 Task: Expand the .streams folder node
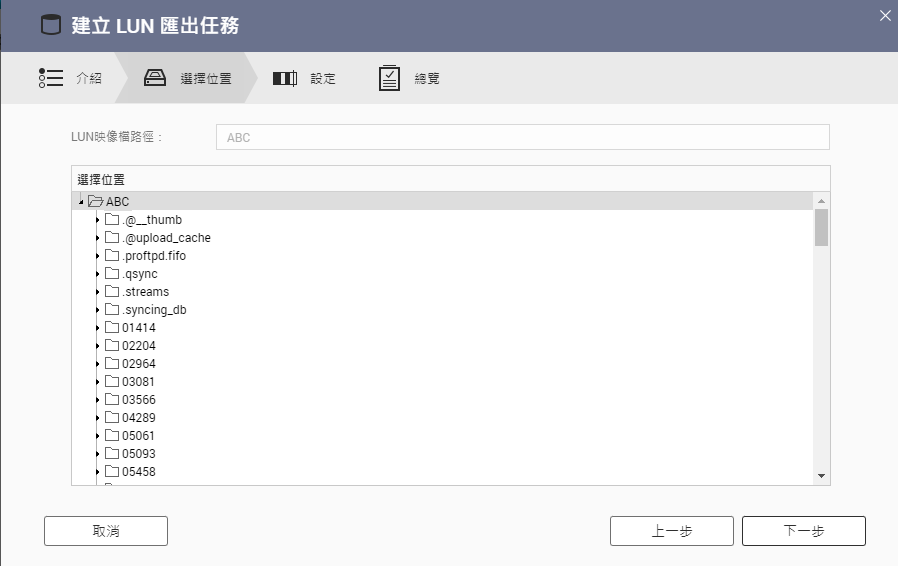[x=97, y=292]
